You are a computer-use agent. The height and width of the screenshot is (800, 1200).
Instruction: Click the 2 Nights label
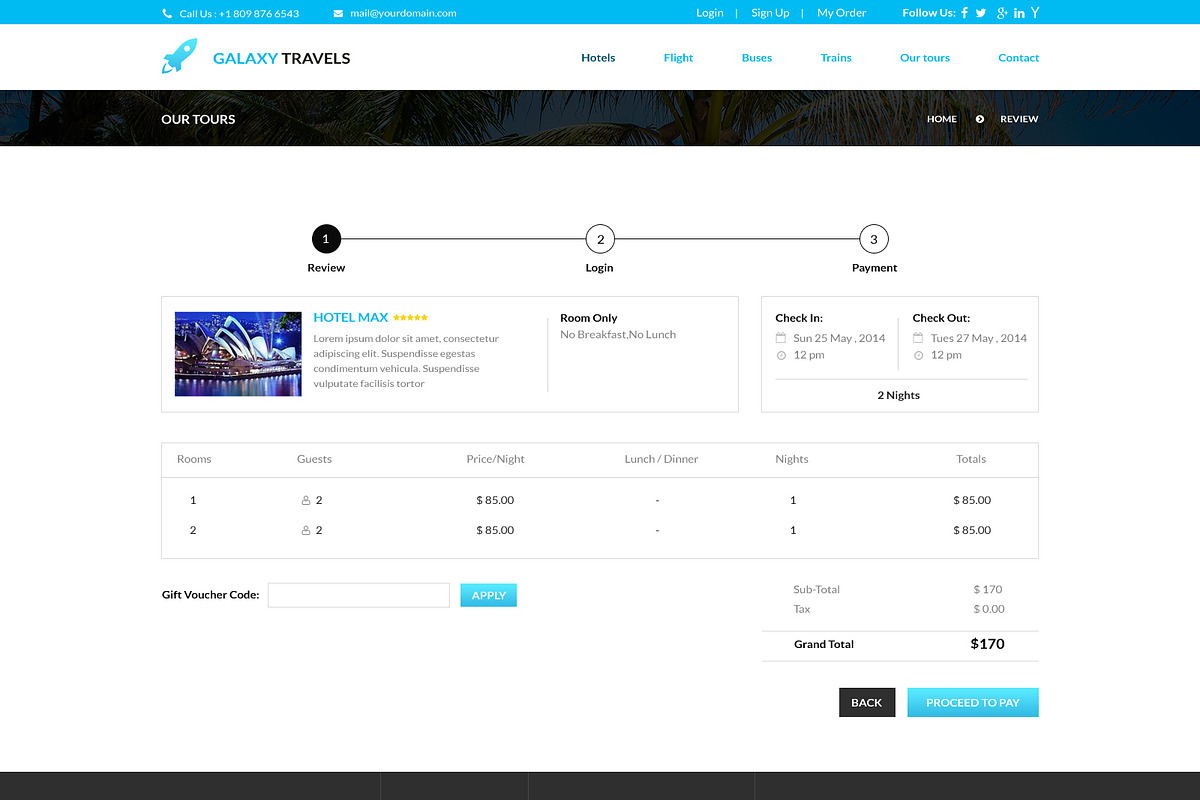tap(899, 395)
